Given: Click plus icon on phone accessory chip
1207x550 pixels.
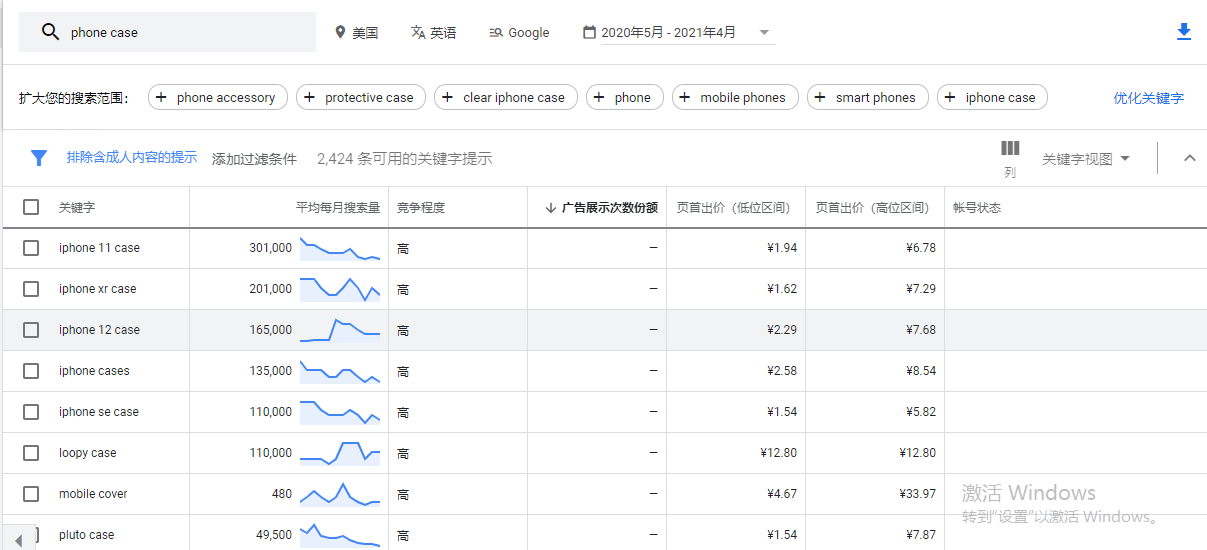Looking at the screenshot, I should 161,97.
